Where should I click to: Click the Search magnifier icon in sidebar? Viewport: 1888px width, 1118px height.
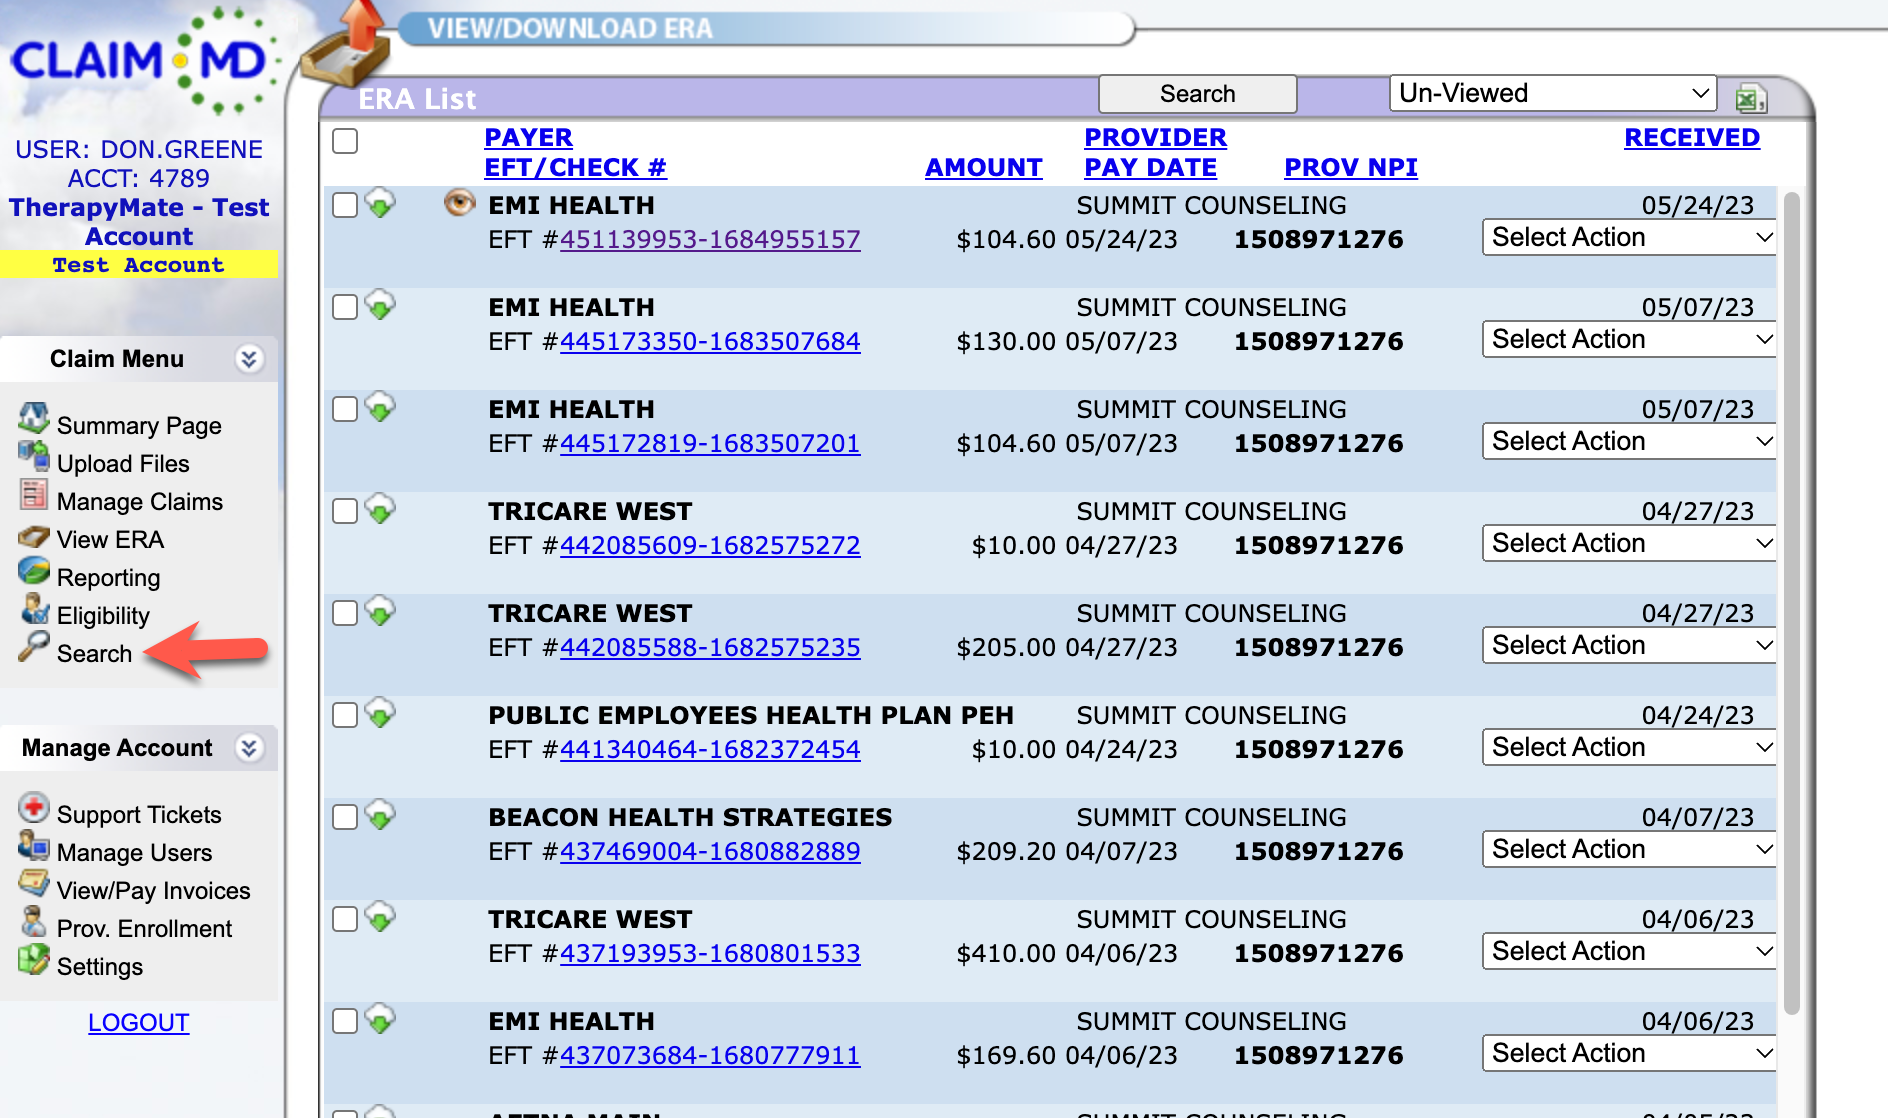pyautogui.click(x=33, y=647)
